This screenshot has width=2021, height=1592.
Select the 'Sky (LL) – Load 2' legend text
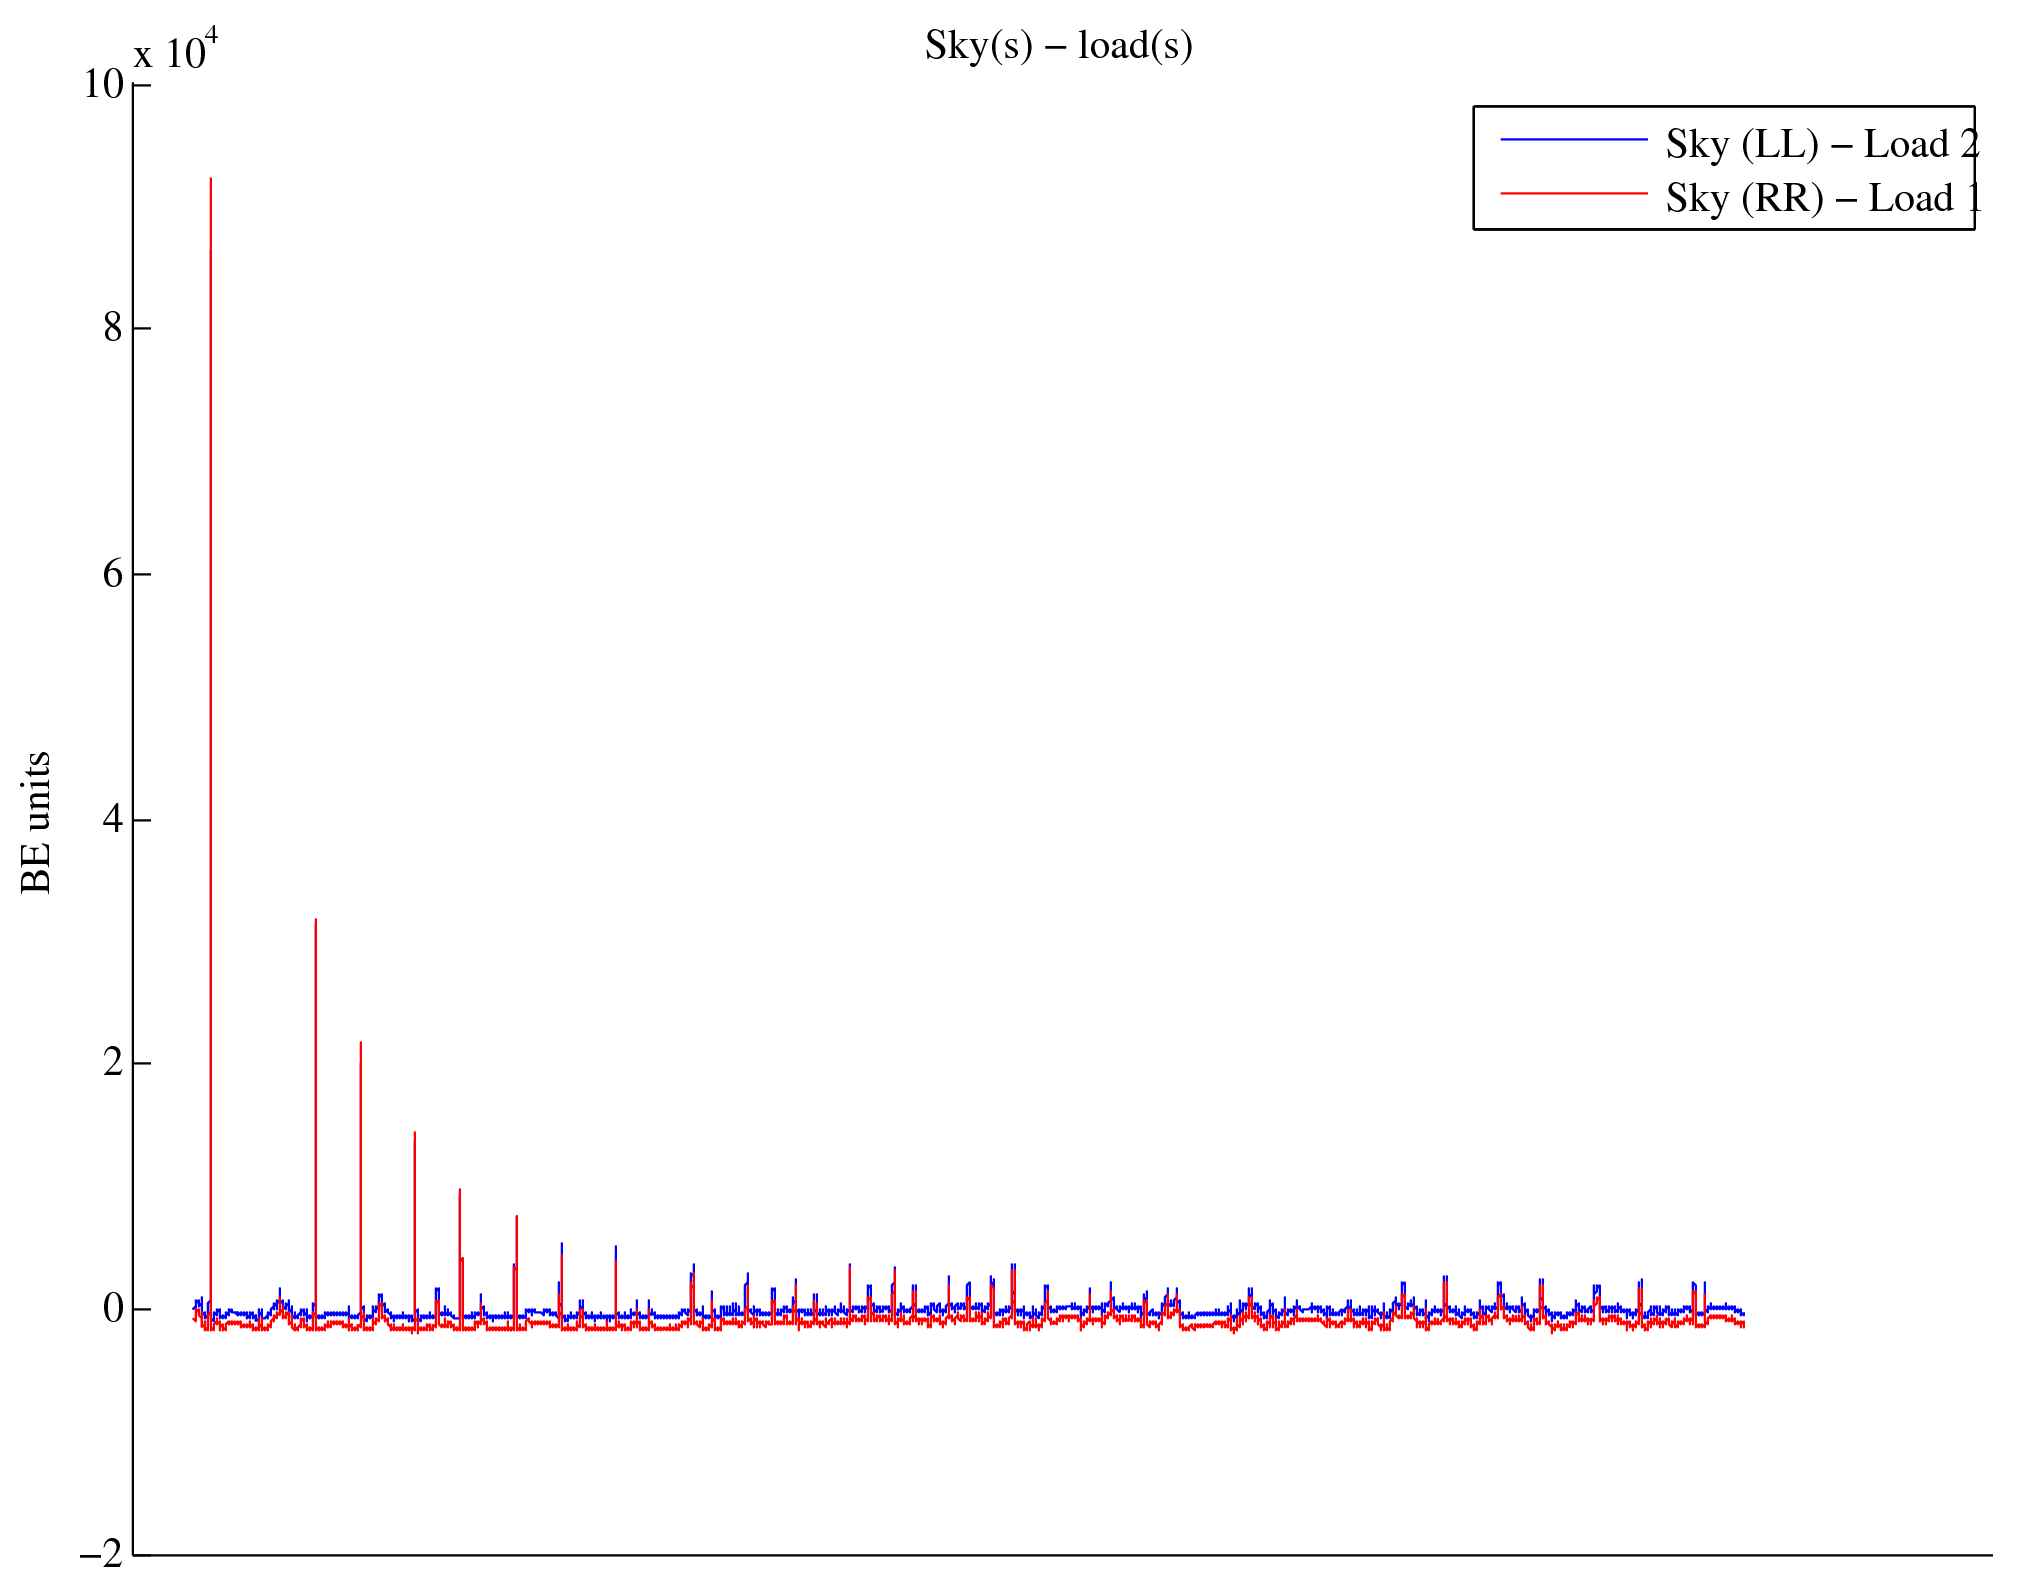(x=1821, y=145)
